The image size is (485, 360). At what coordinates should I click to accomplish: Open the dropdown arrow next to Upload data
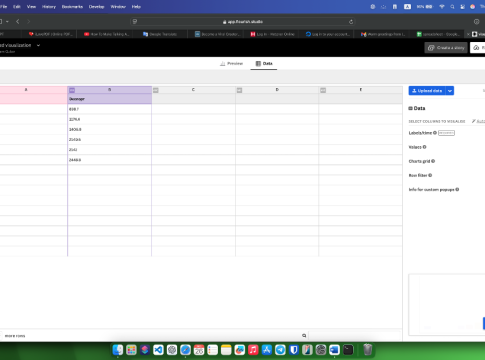(450, 91)
